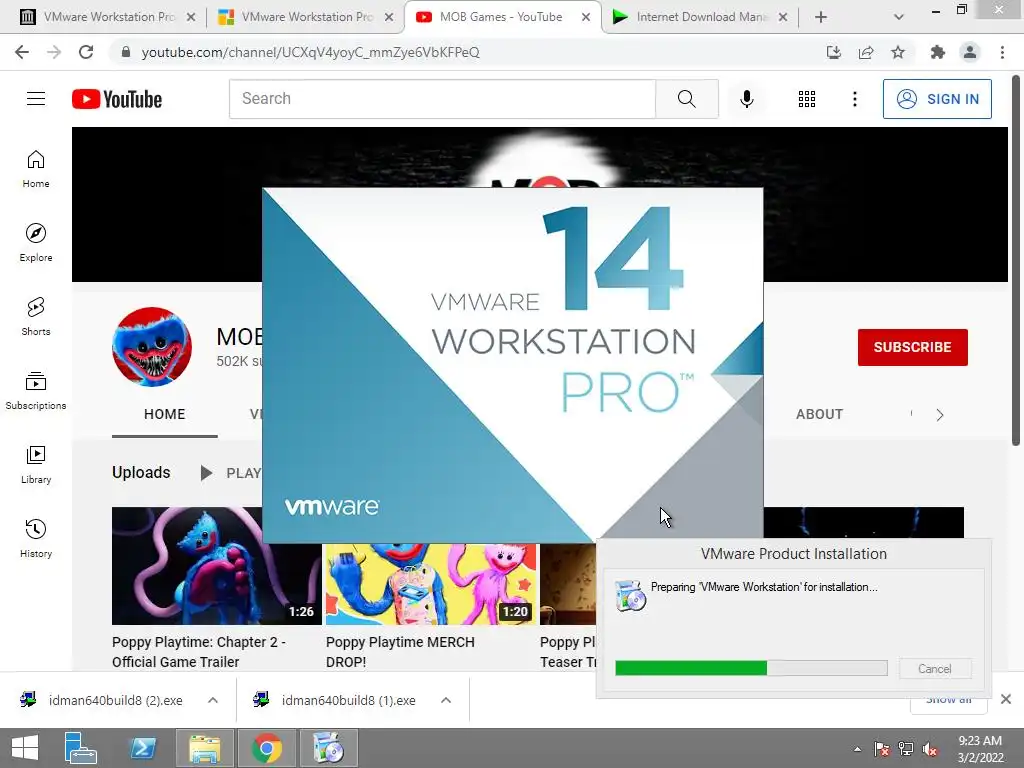The width and height of the screenshot is (1024, 768).
Task: Open the YouTube hamburger guide menu
Action: click(x=36, y=99)
